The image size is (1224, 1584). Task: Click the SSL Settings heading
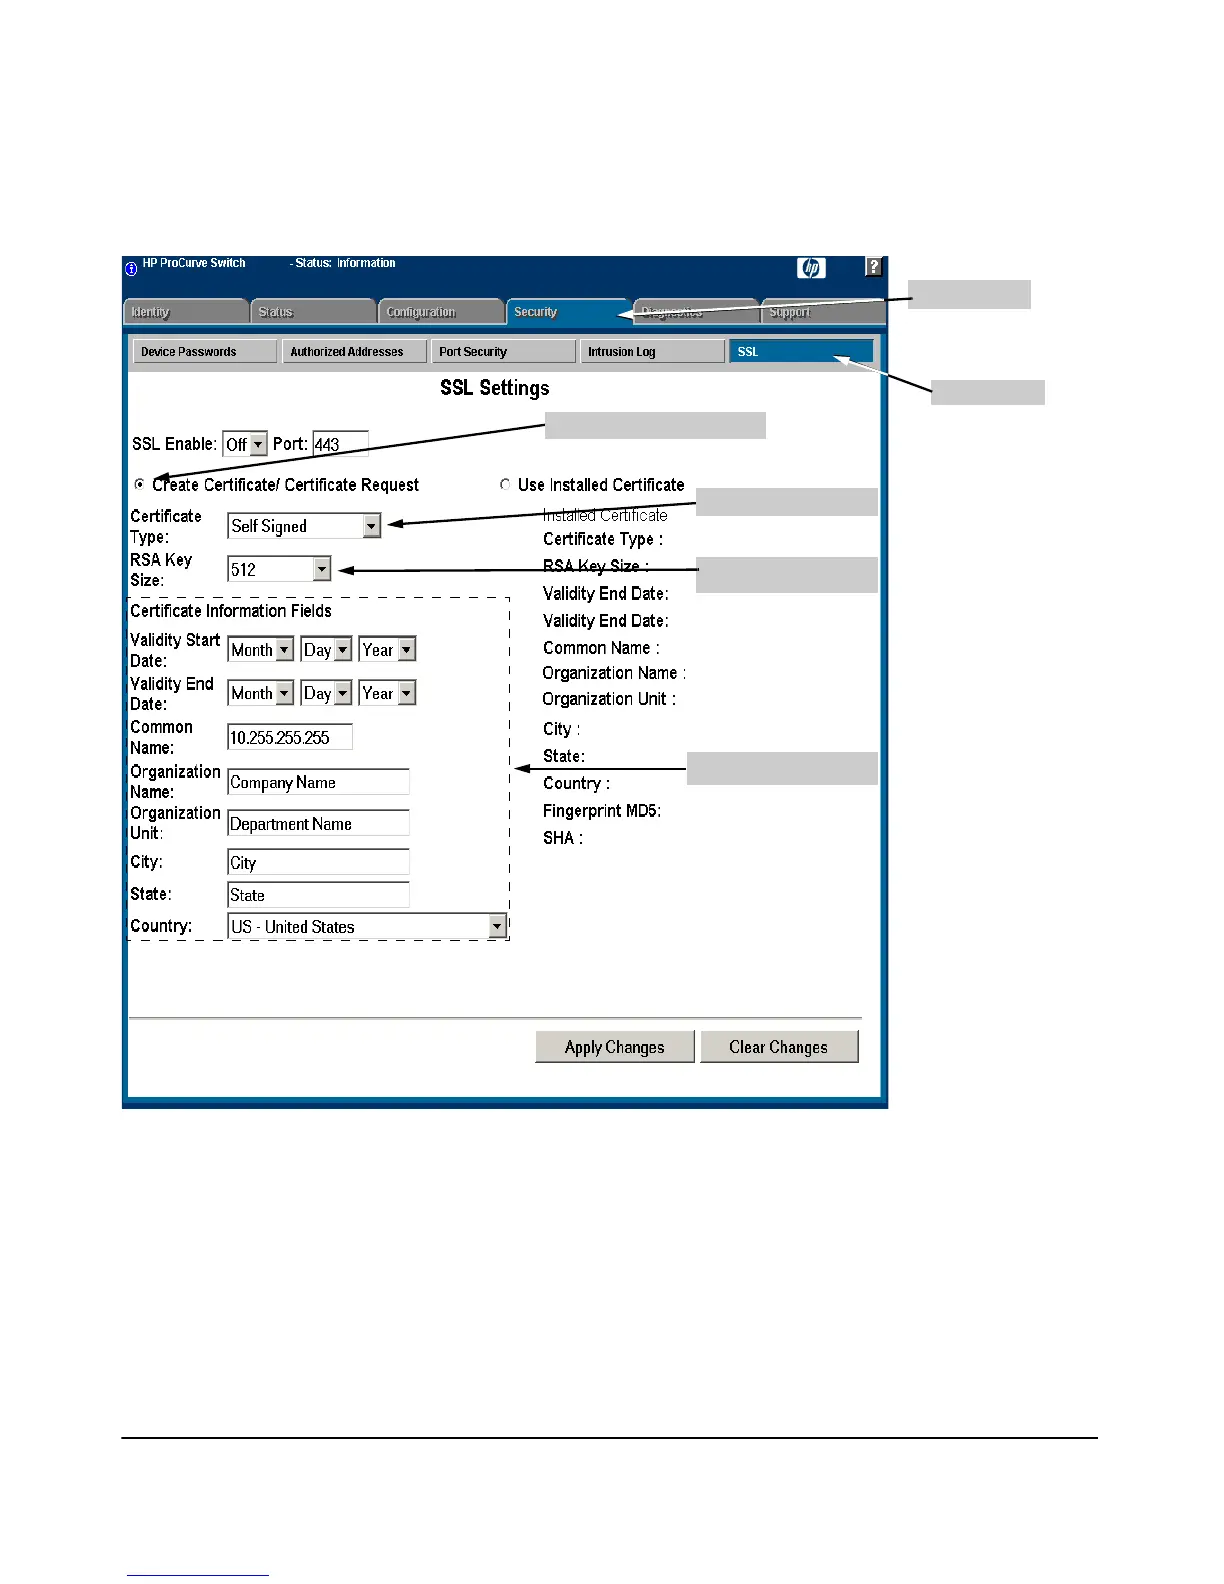point(495,388)
